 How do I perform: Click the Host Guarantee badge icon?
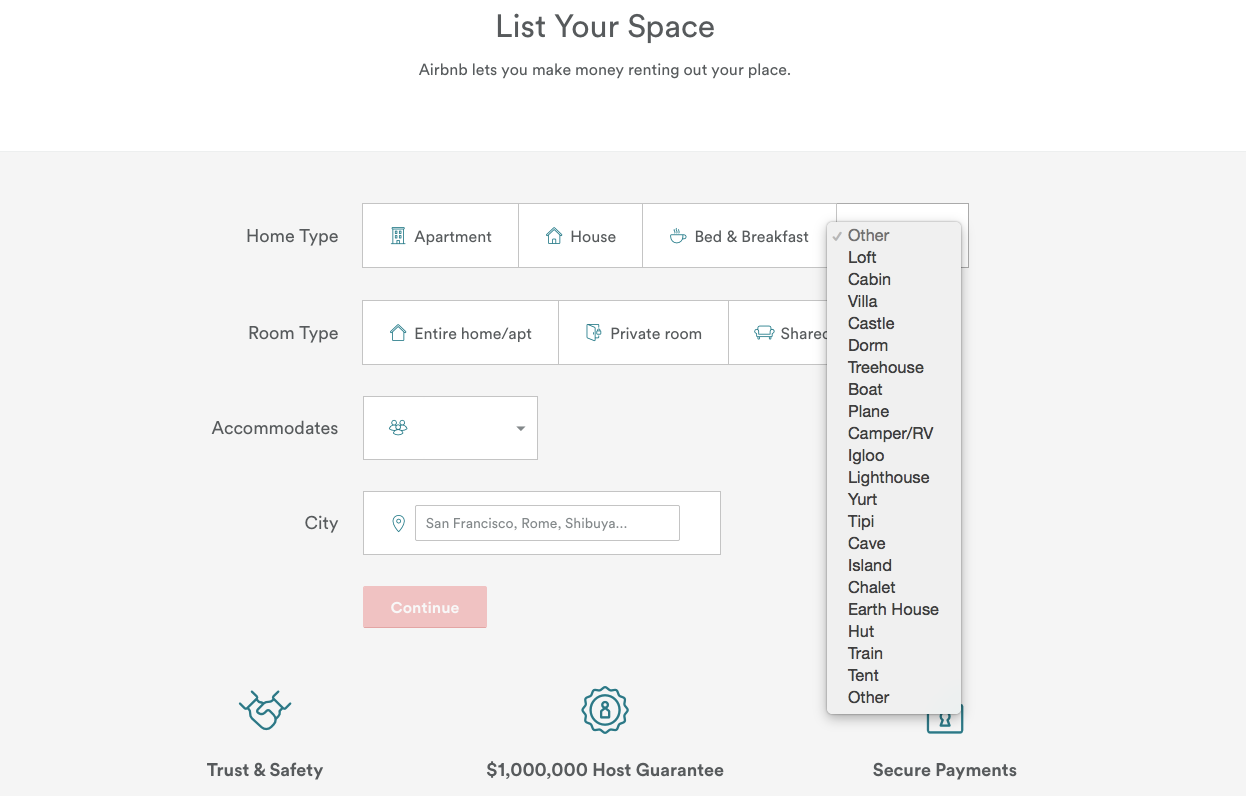pos(604,710)
